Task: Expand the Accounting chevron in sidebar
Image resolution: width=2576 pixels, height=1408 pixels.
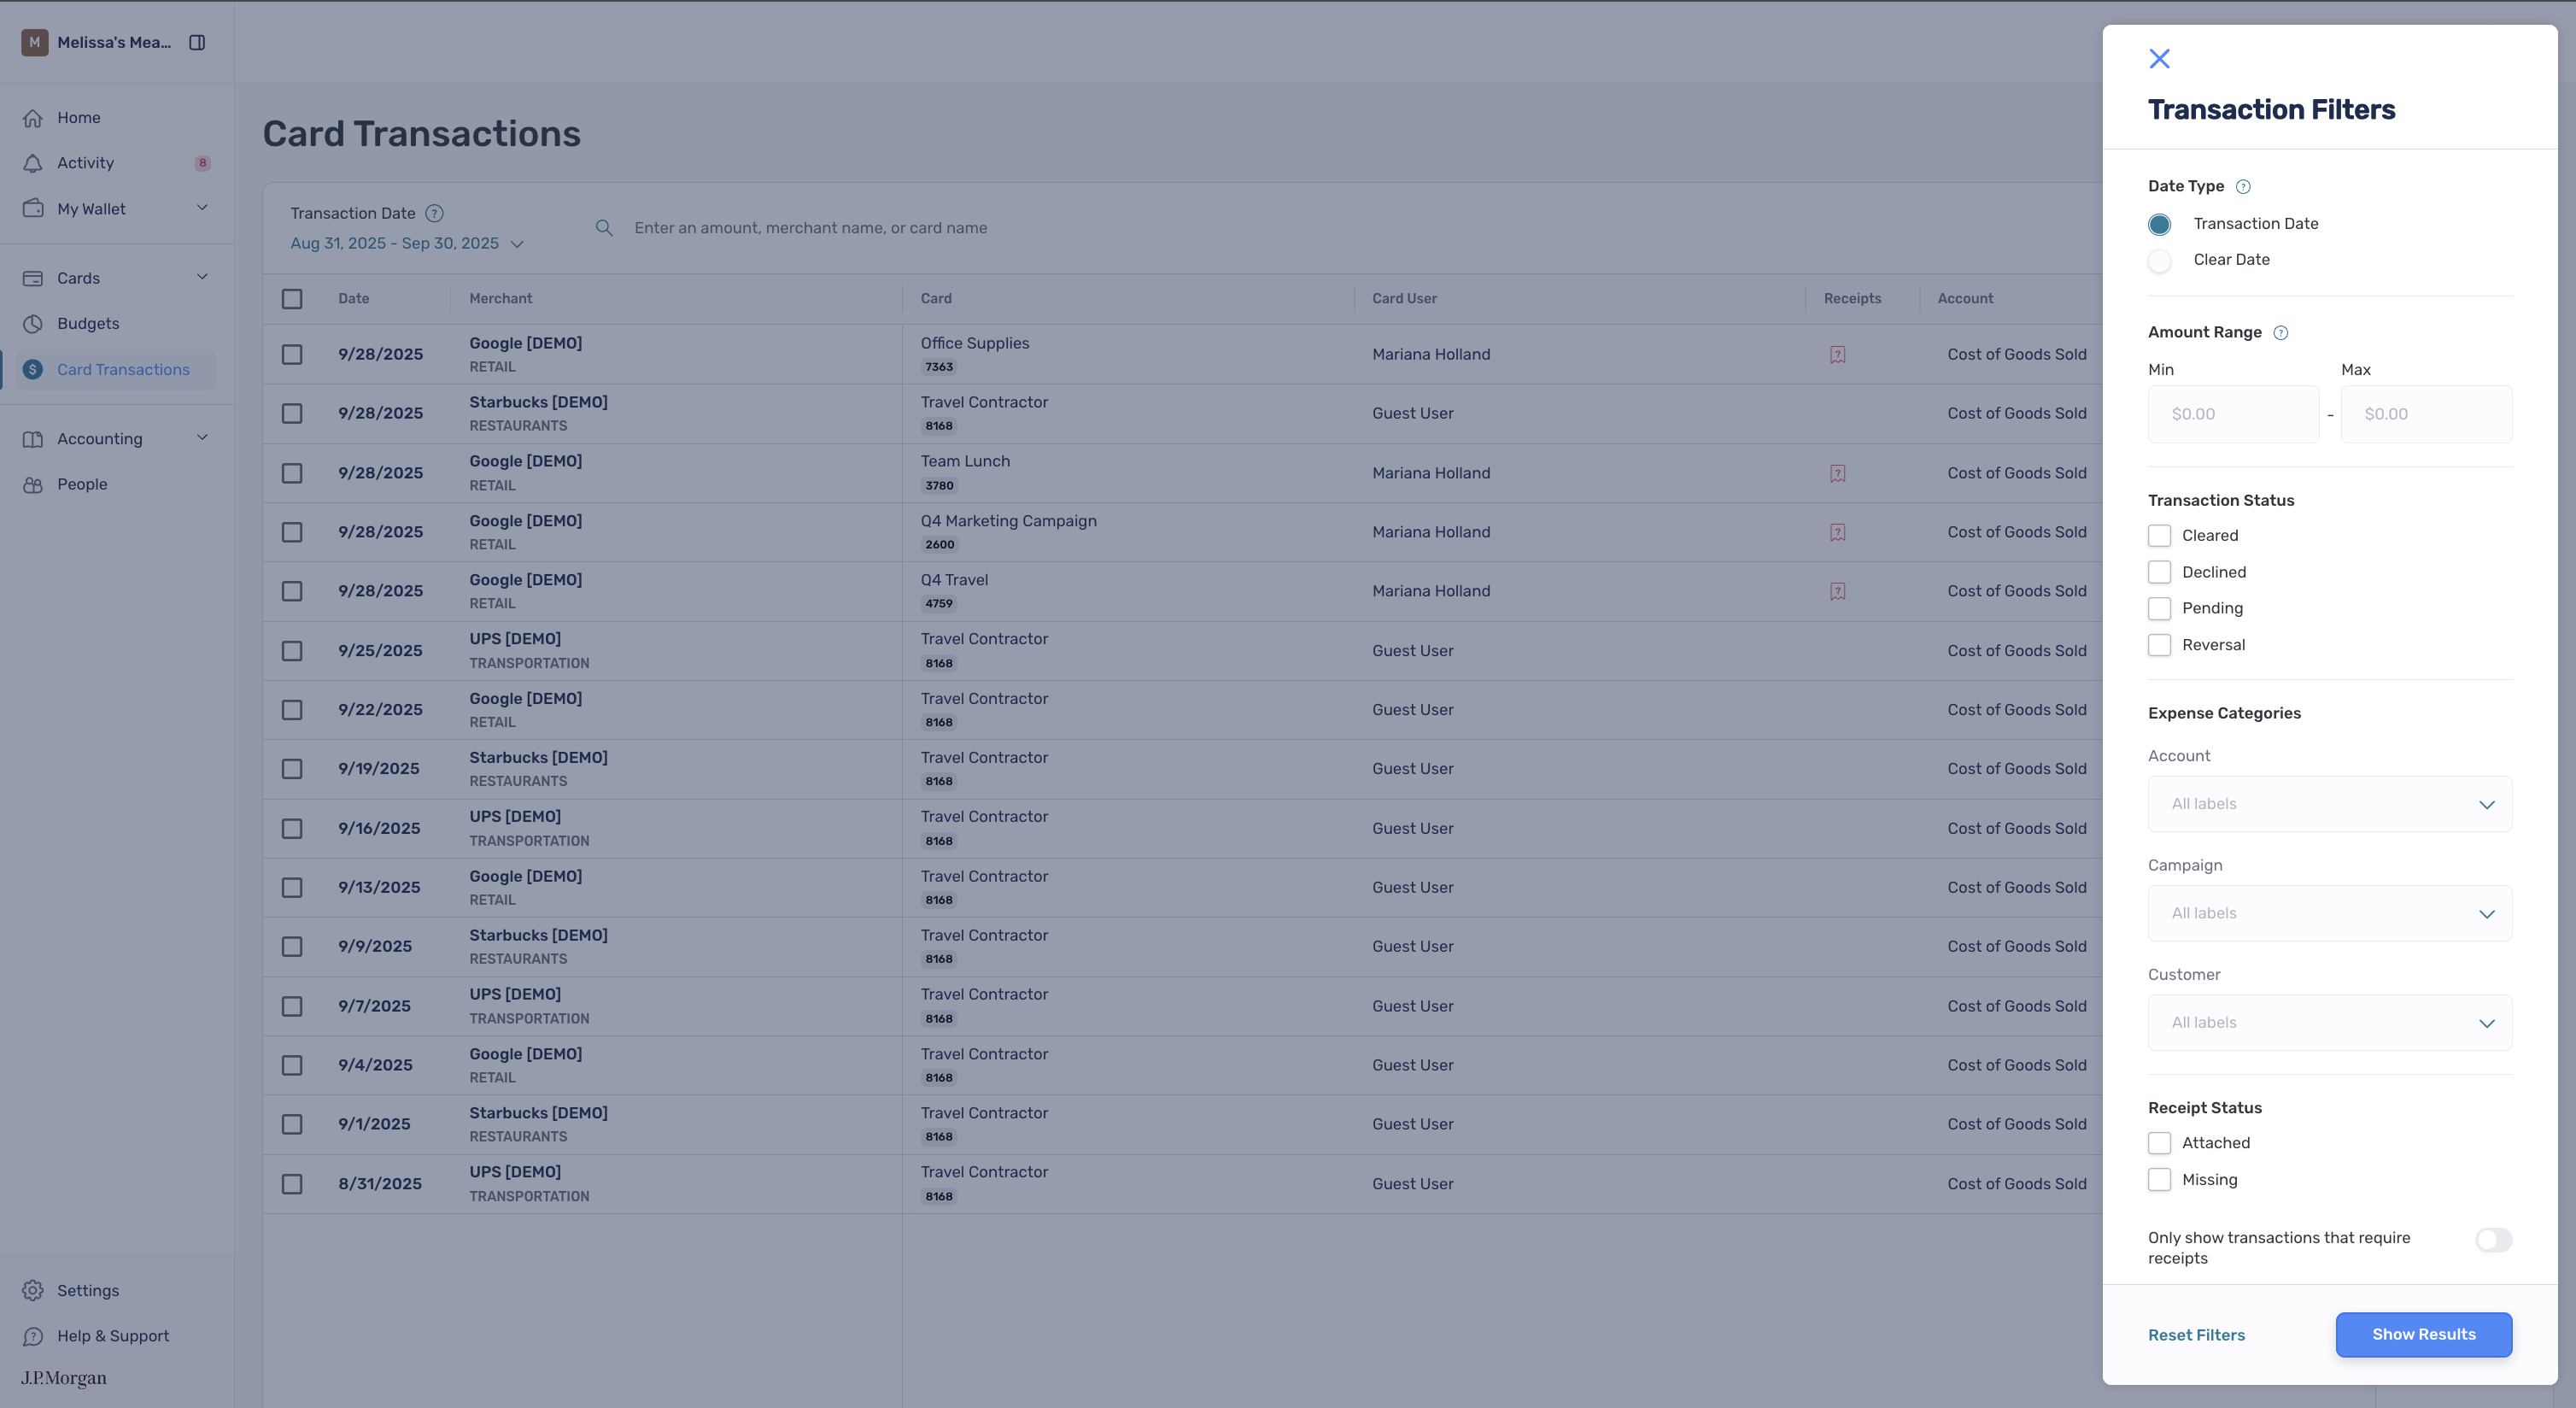Action: click(202, 437)
